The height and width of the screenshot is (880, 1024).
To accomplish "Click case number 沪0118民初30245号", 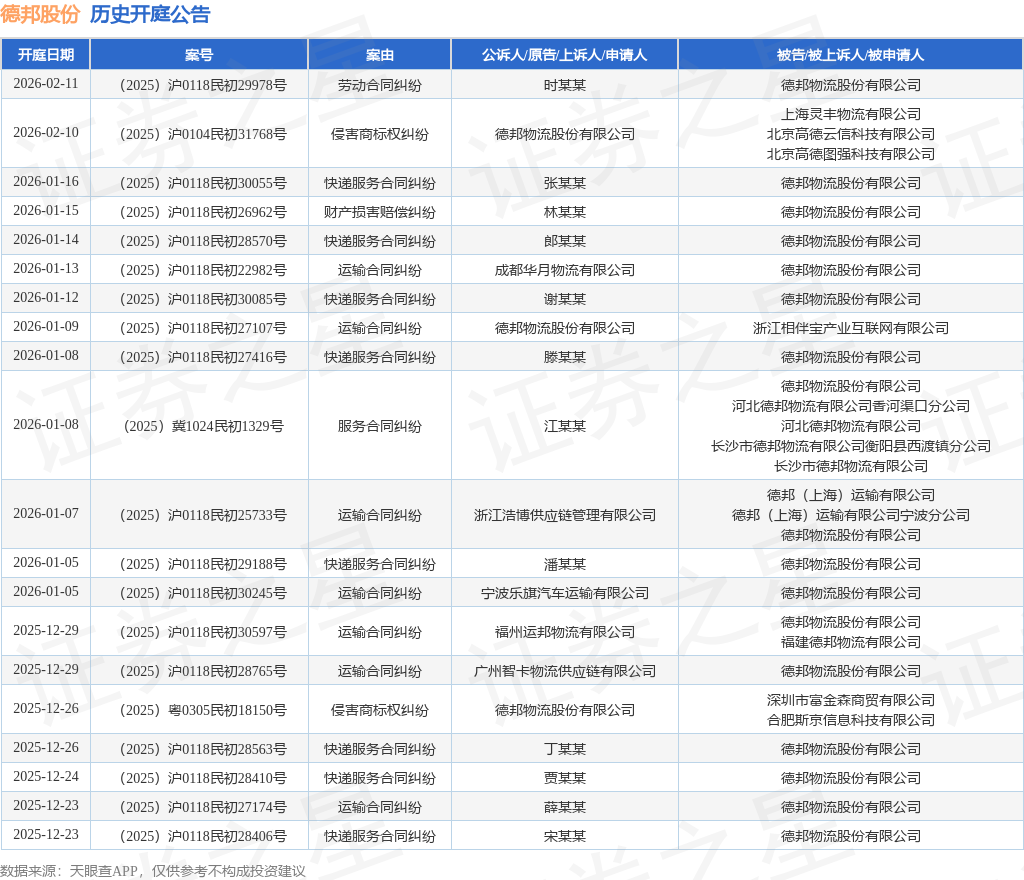I will pyautogui.click(x=203, y=593).
